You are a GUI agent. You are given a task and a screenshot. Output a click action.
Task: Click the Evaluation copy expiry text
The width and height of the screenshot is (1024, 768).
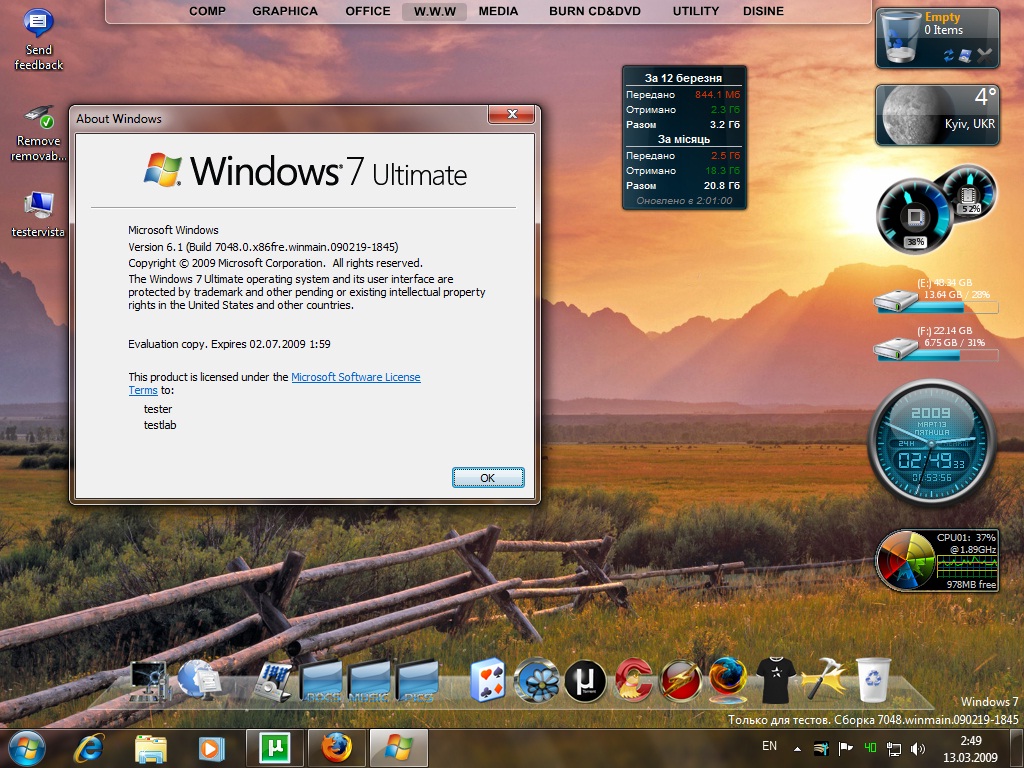tap(229, 344)
